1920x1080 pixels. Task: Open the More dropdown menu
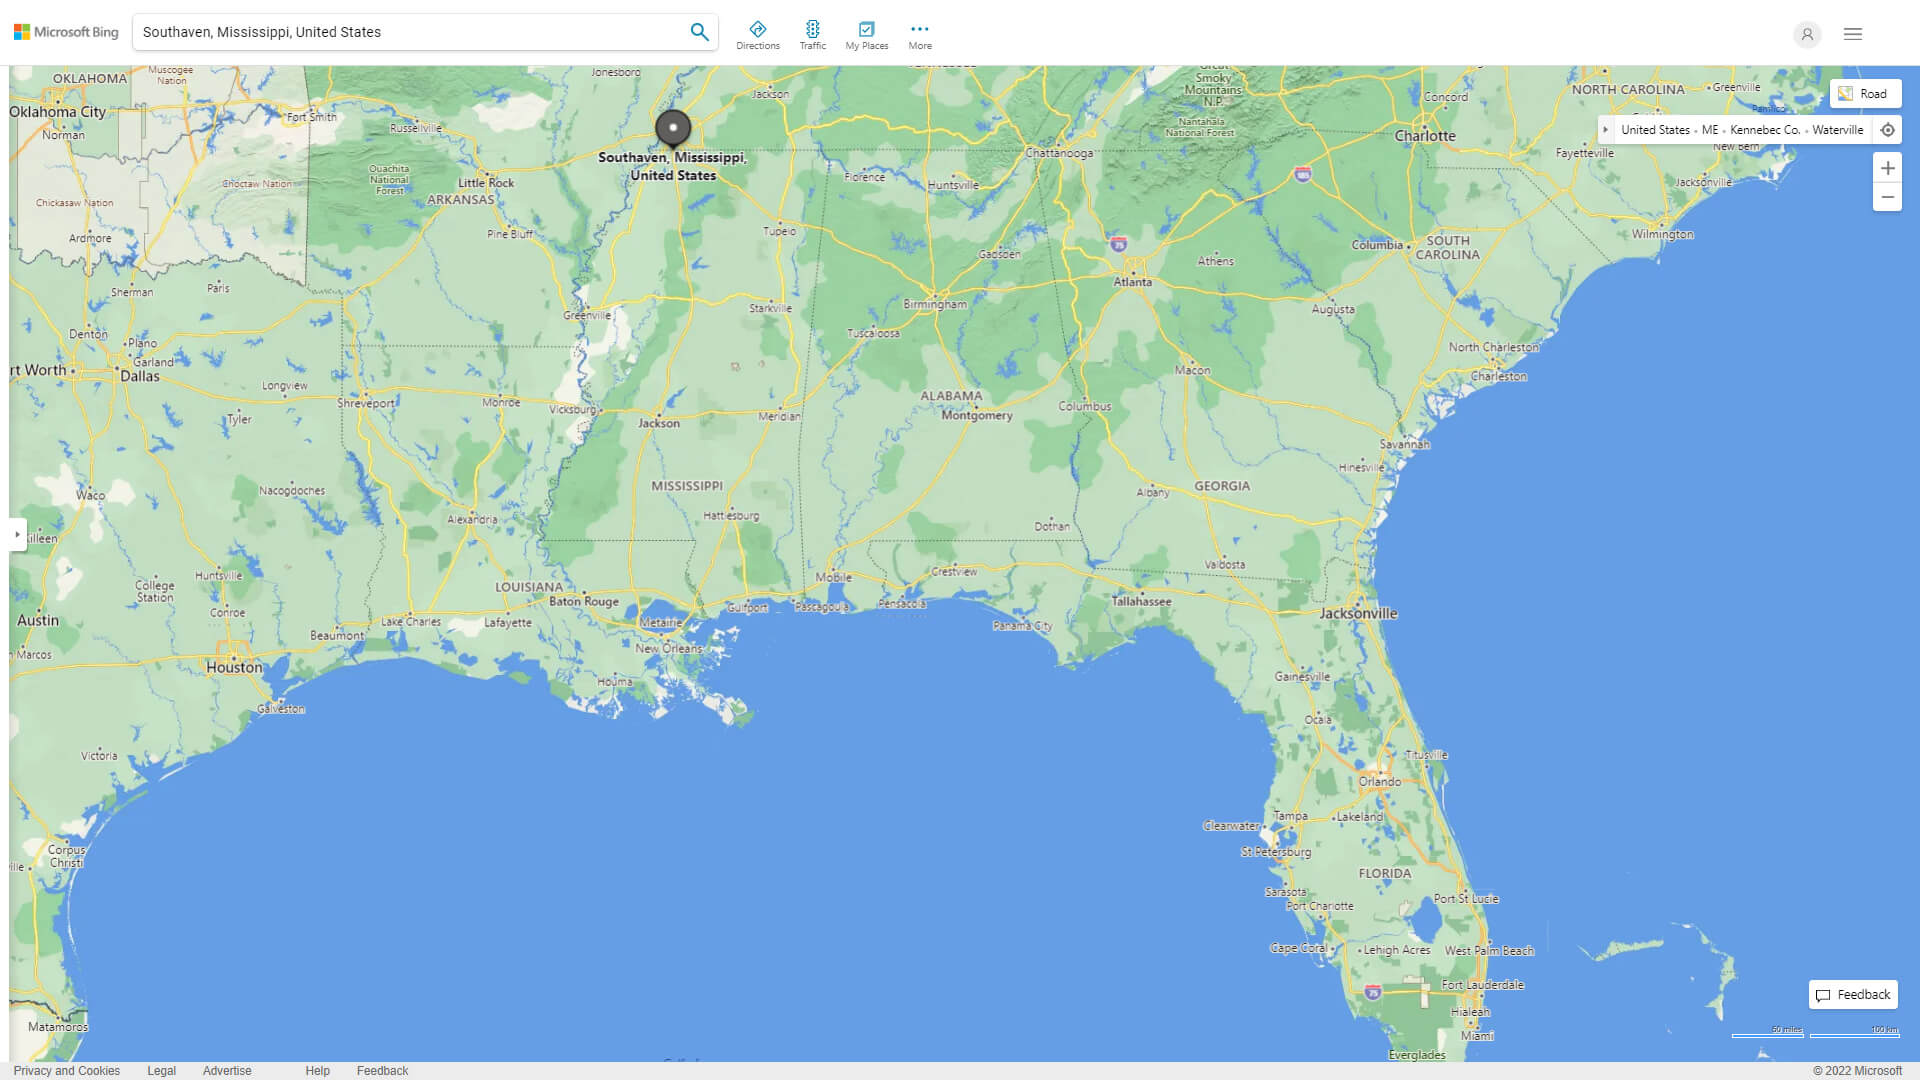919,33
